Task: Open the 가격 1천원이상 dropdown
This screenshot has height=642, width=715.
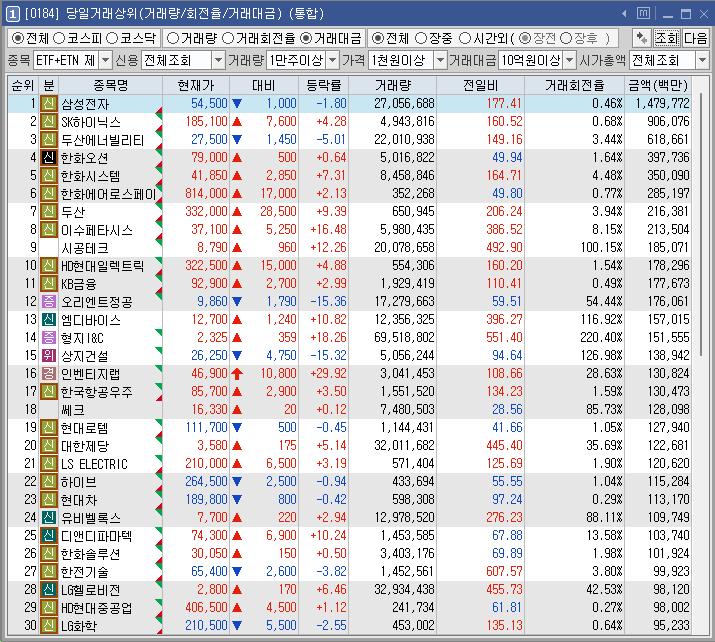Action: tap(440, 60)
